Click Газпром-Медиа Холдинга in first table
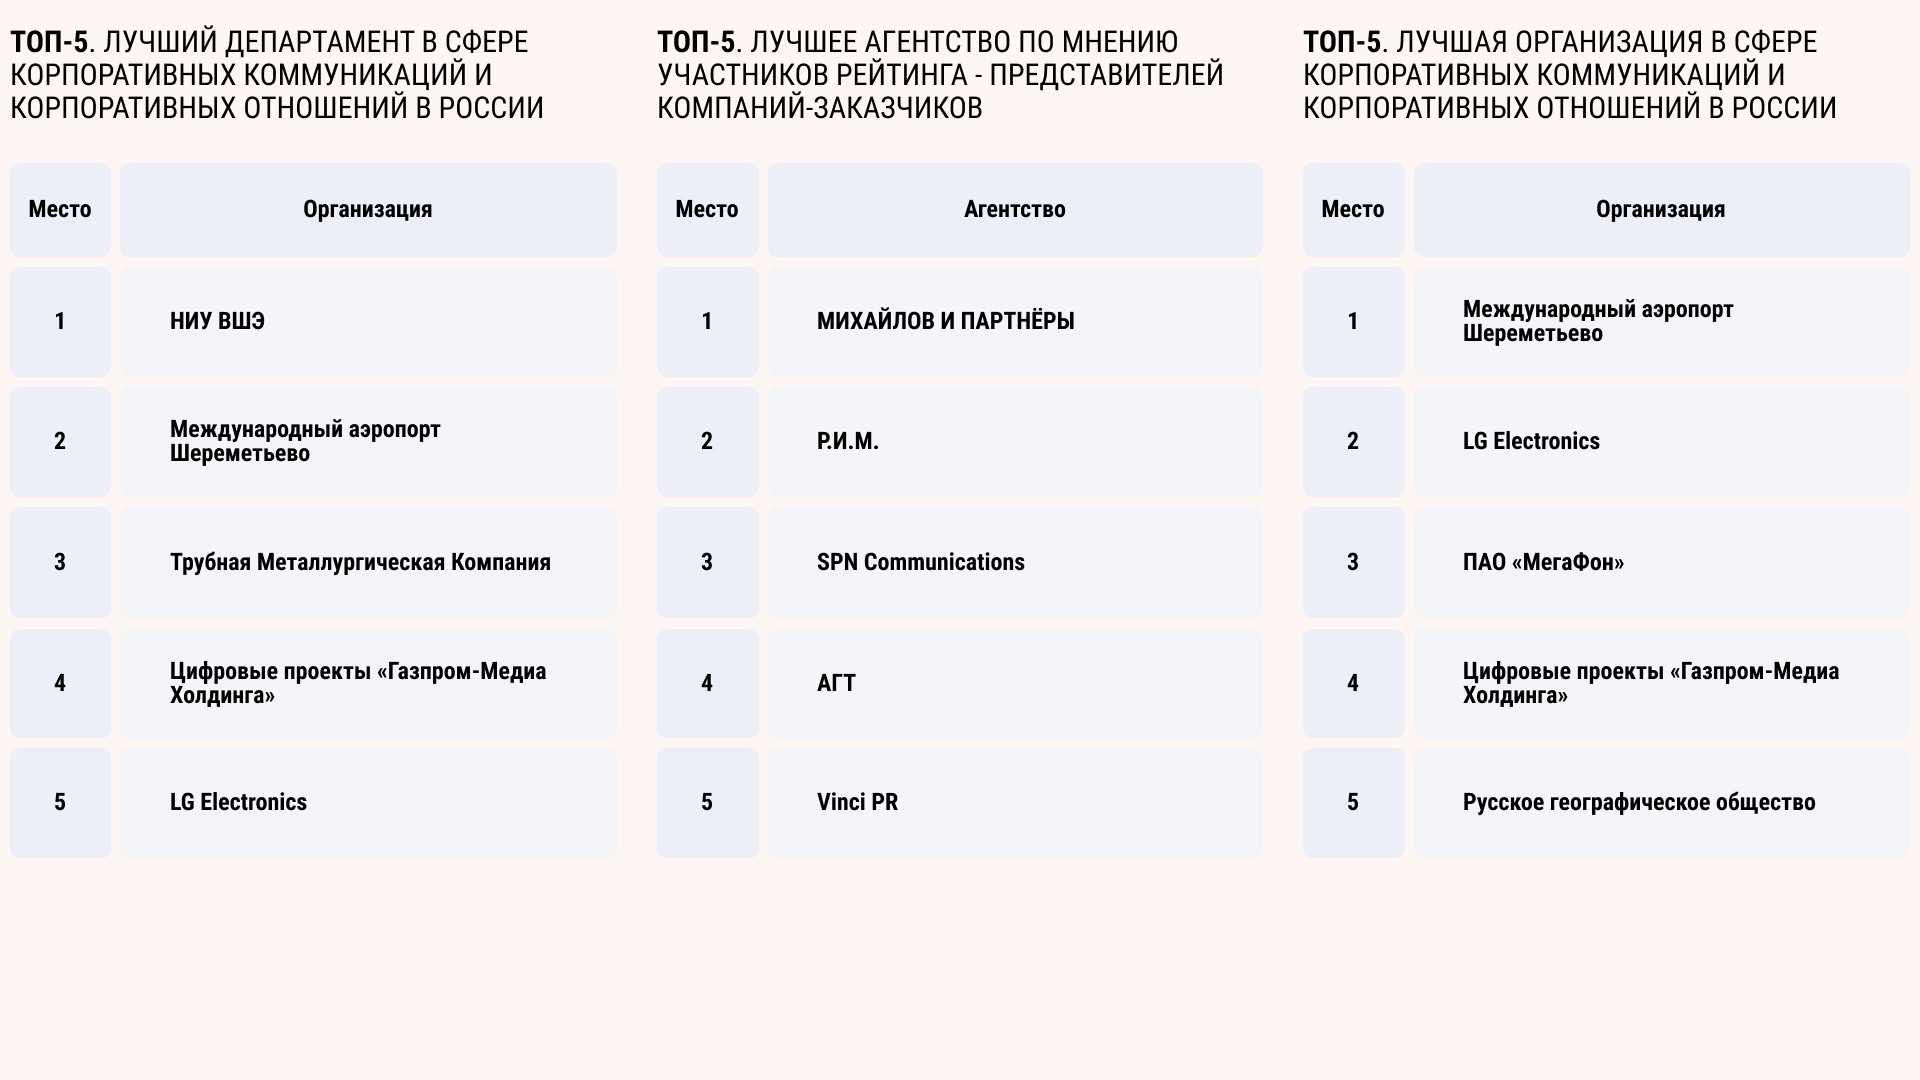Viewport: 1920px width, 1080px height. click(x=357, y=683)
